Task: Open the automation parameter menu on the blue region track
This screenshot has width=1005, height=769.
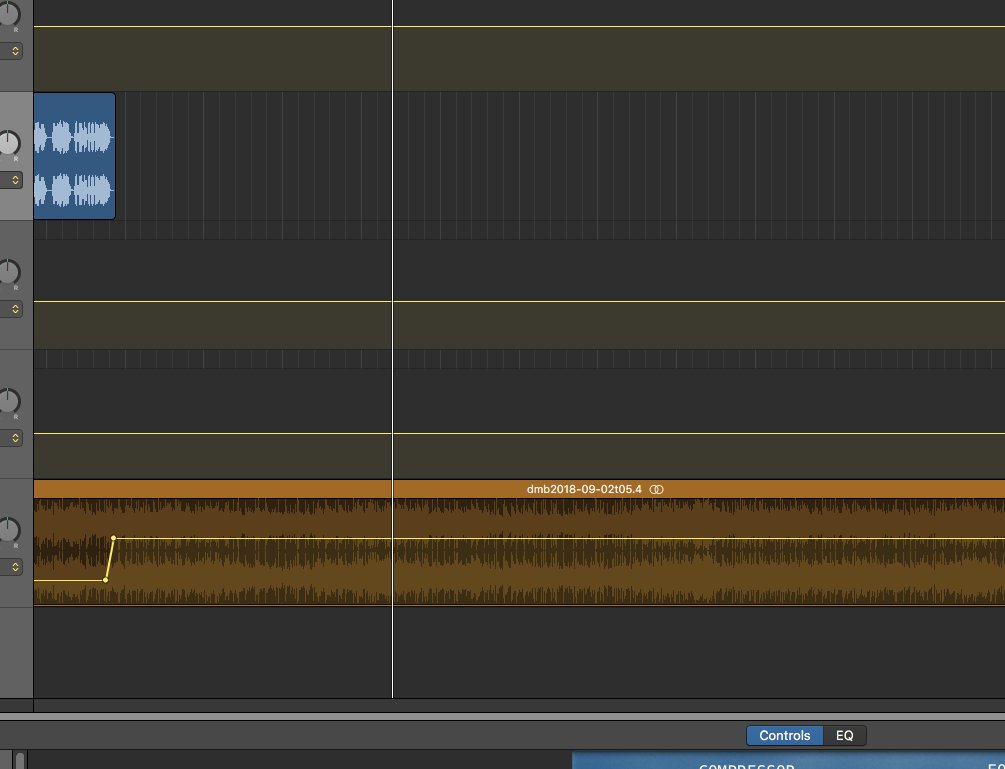Action: coord(12,180)
